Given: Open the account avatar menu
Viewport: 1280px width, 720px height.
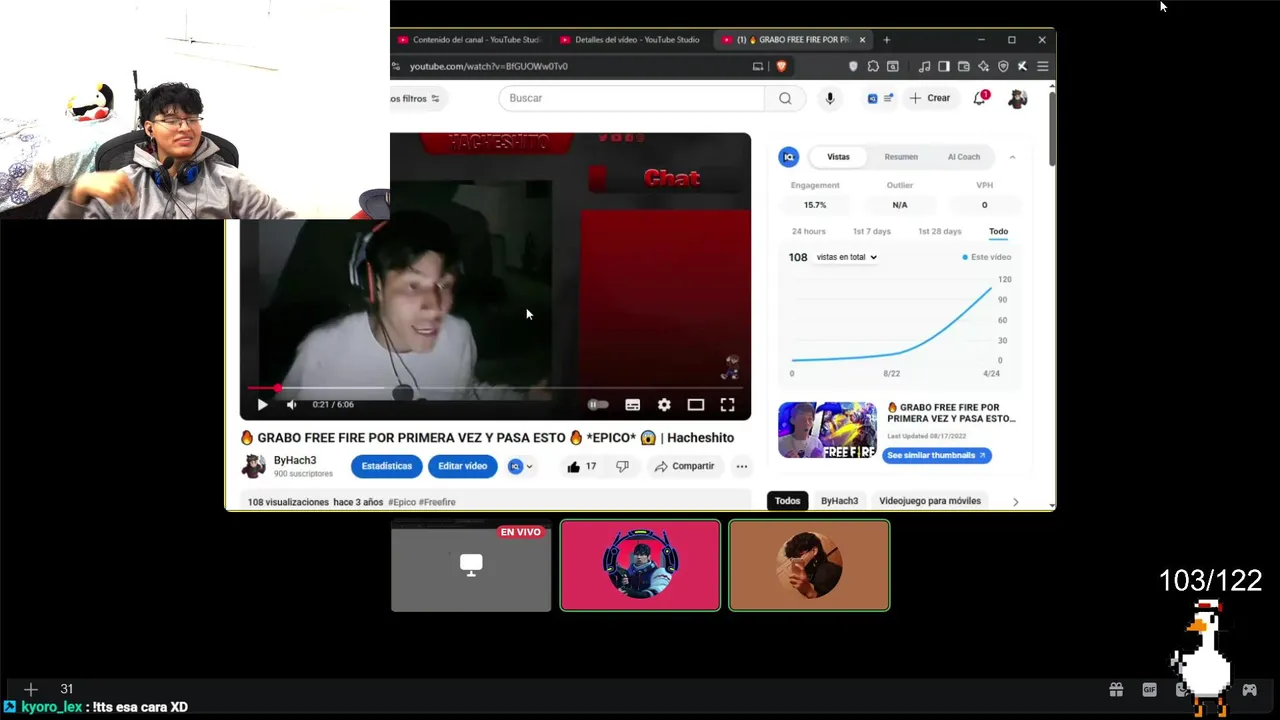Looking at the screenshot, I should [x=1017, y=98].
